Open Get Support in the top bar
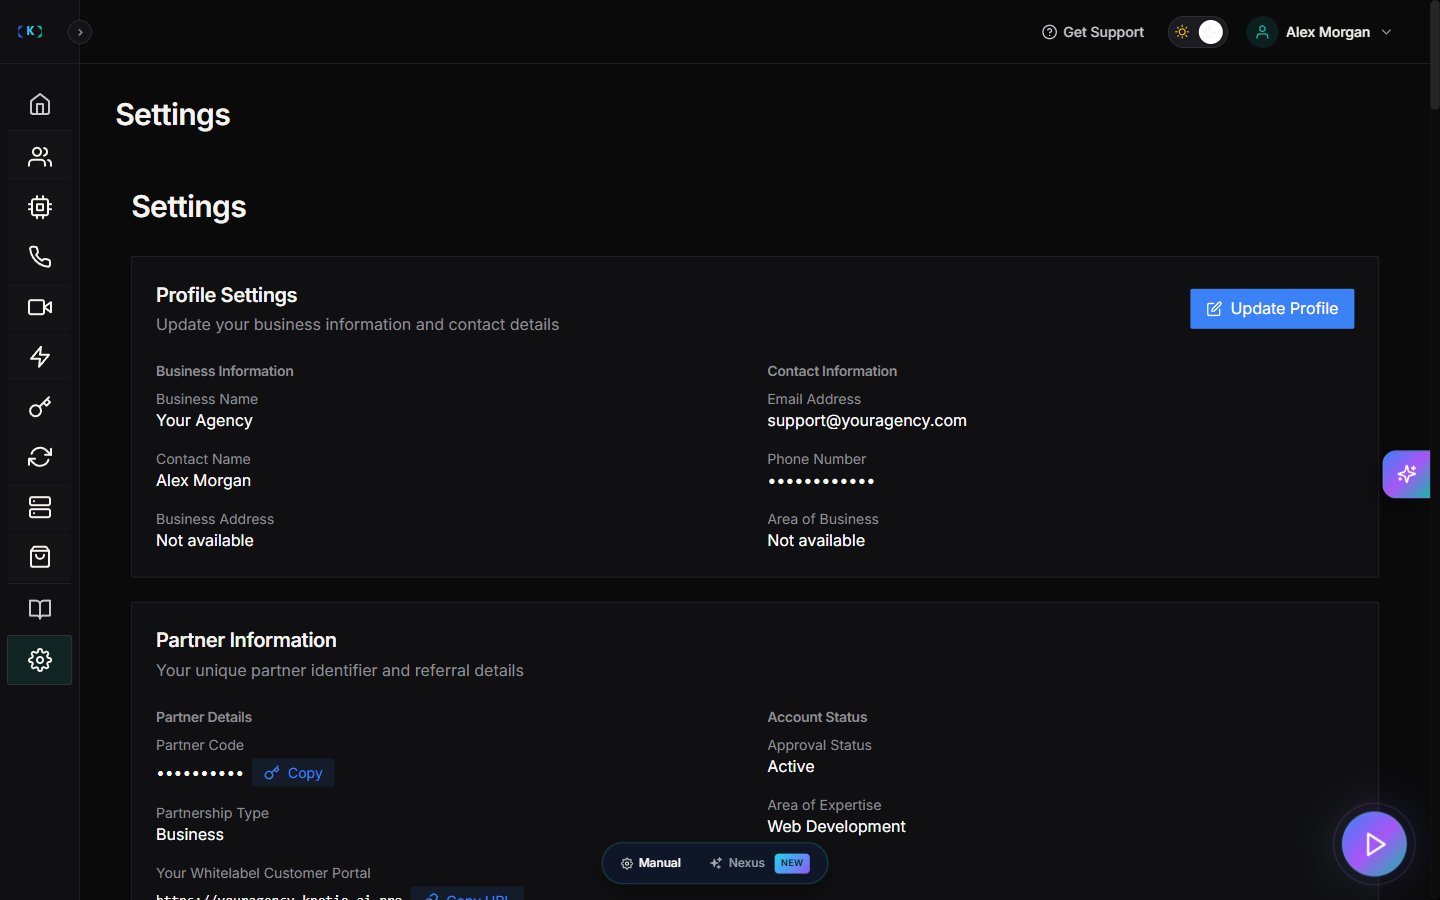 click(1092, 32)
